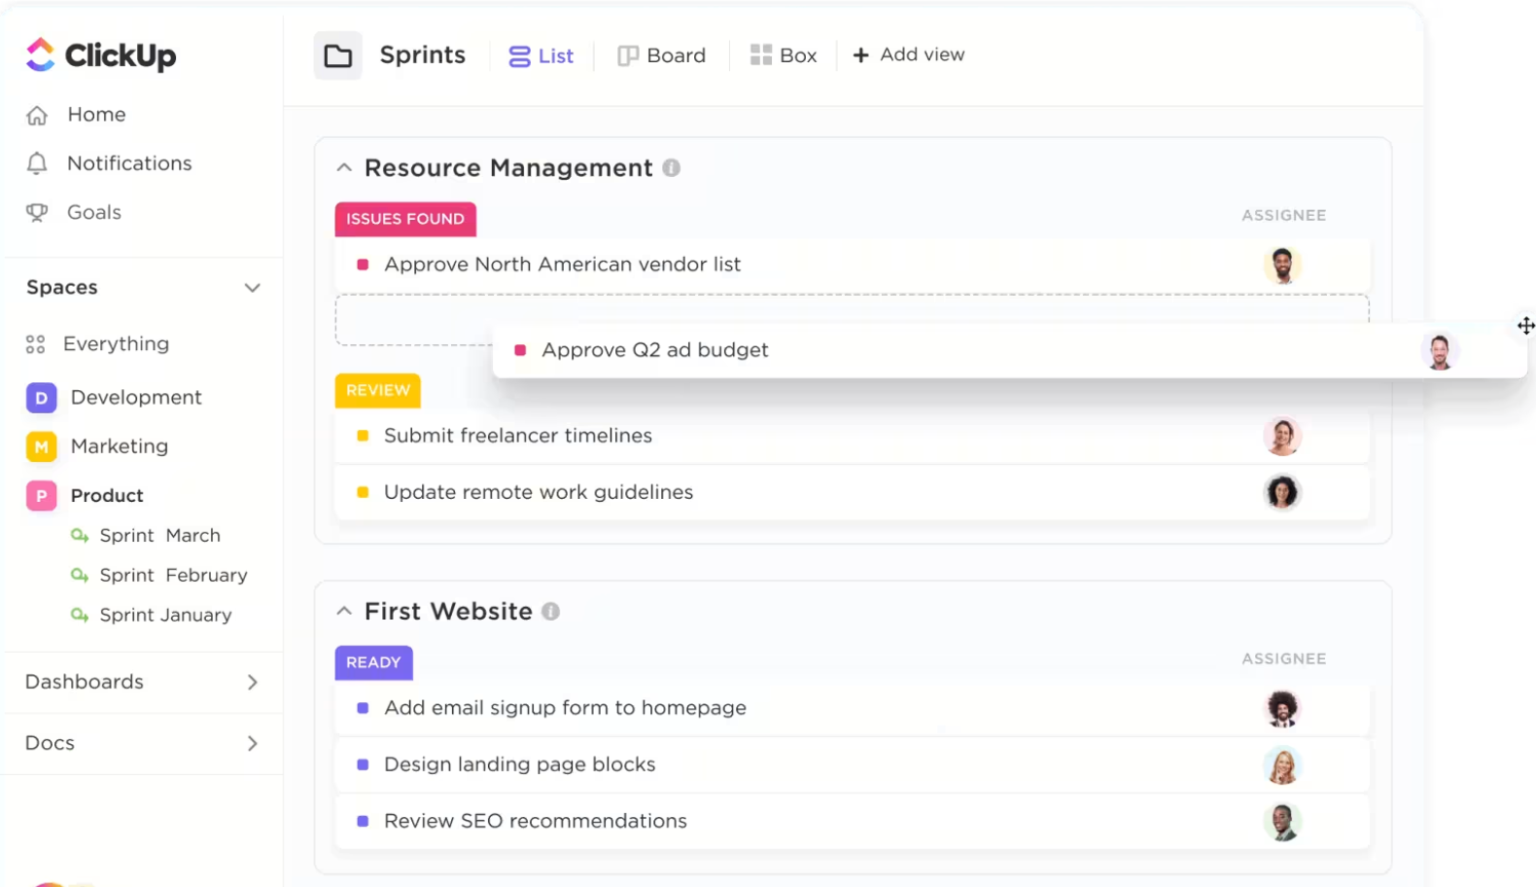Expand the Dashboards section arrow
The width and height of the screenshot is (1536, 887).
click(x=252, y=682)
